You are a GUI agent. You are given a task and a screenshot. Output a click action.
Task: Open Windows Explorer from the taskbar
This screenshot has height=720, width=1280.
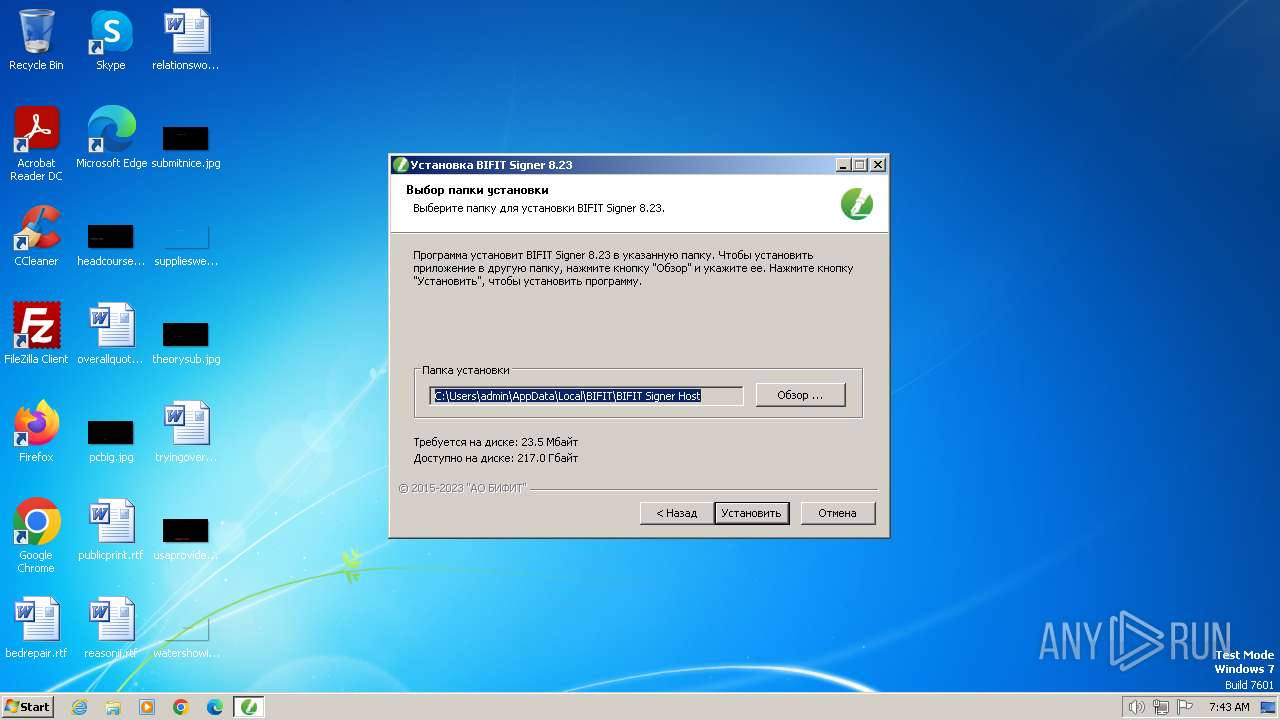113,707
